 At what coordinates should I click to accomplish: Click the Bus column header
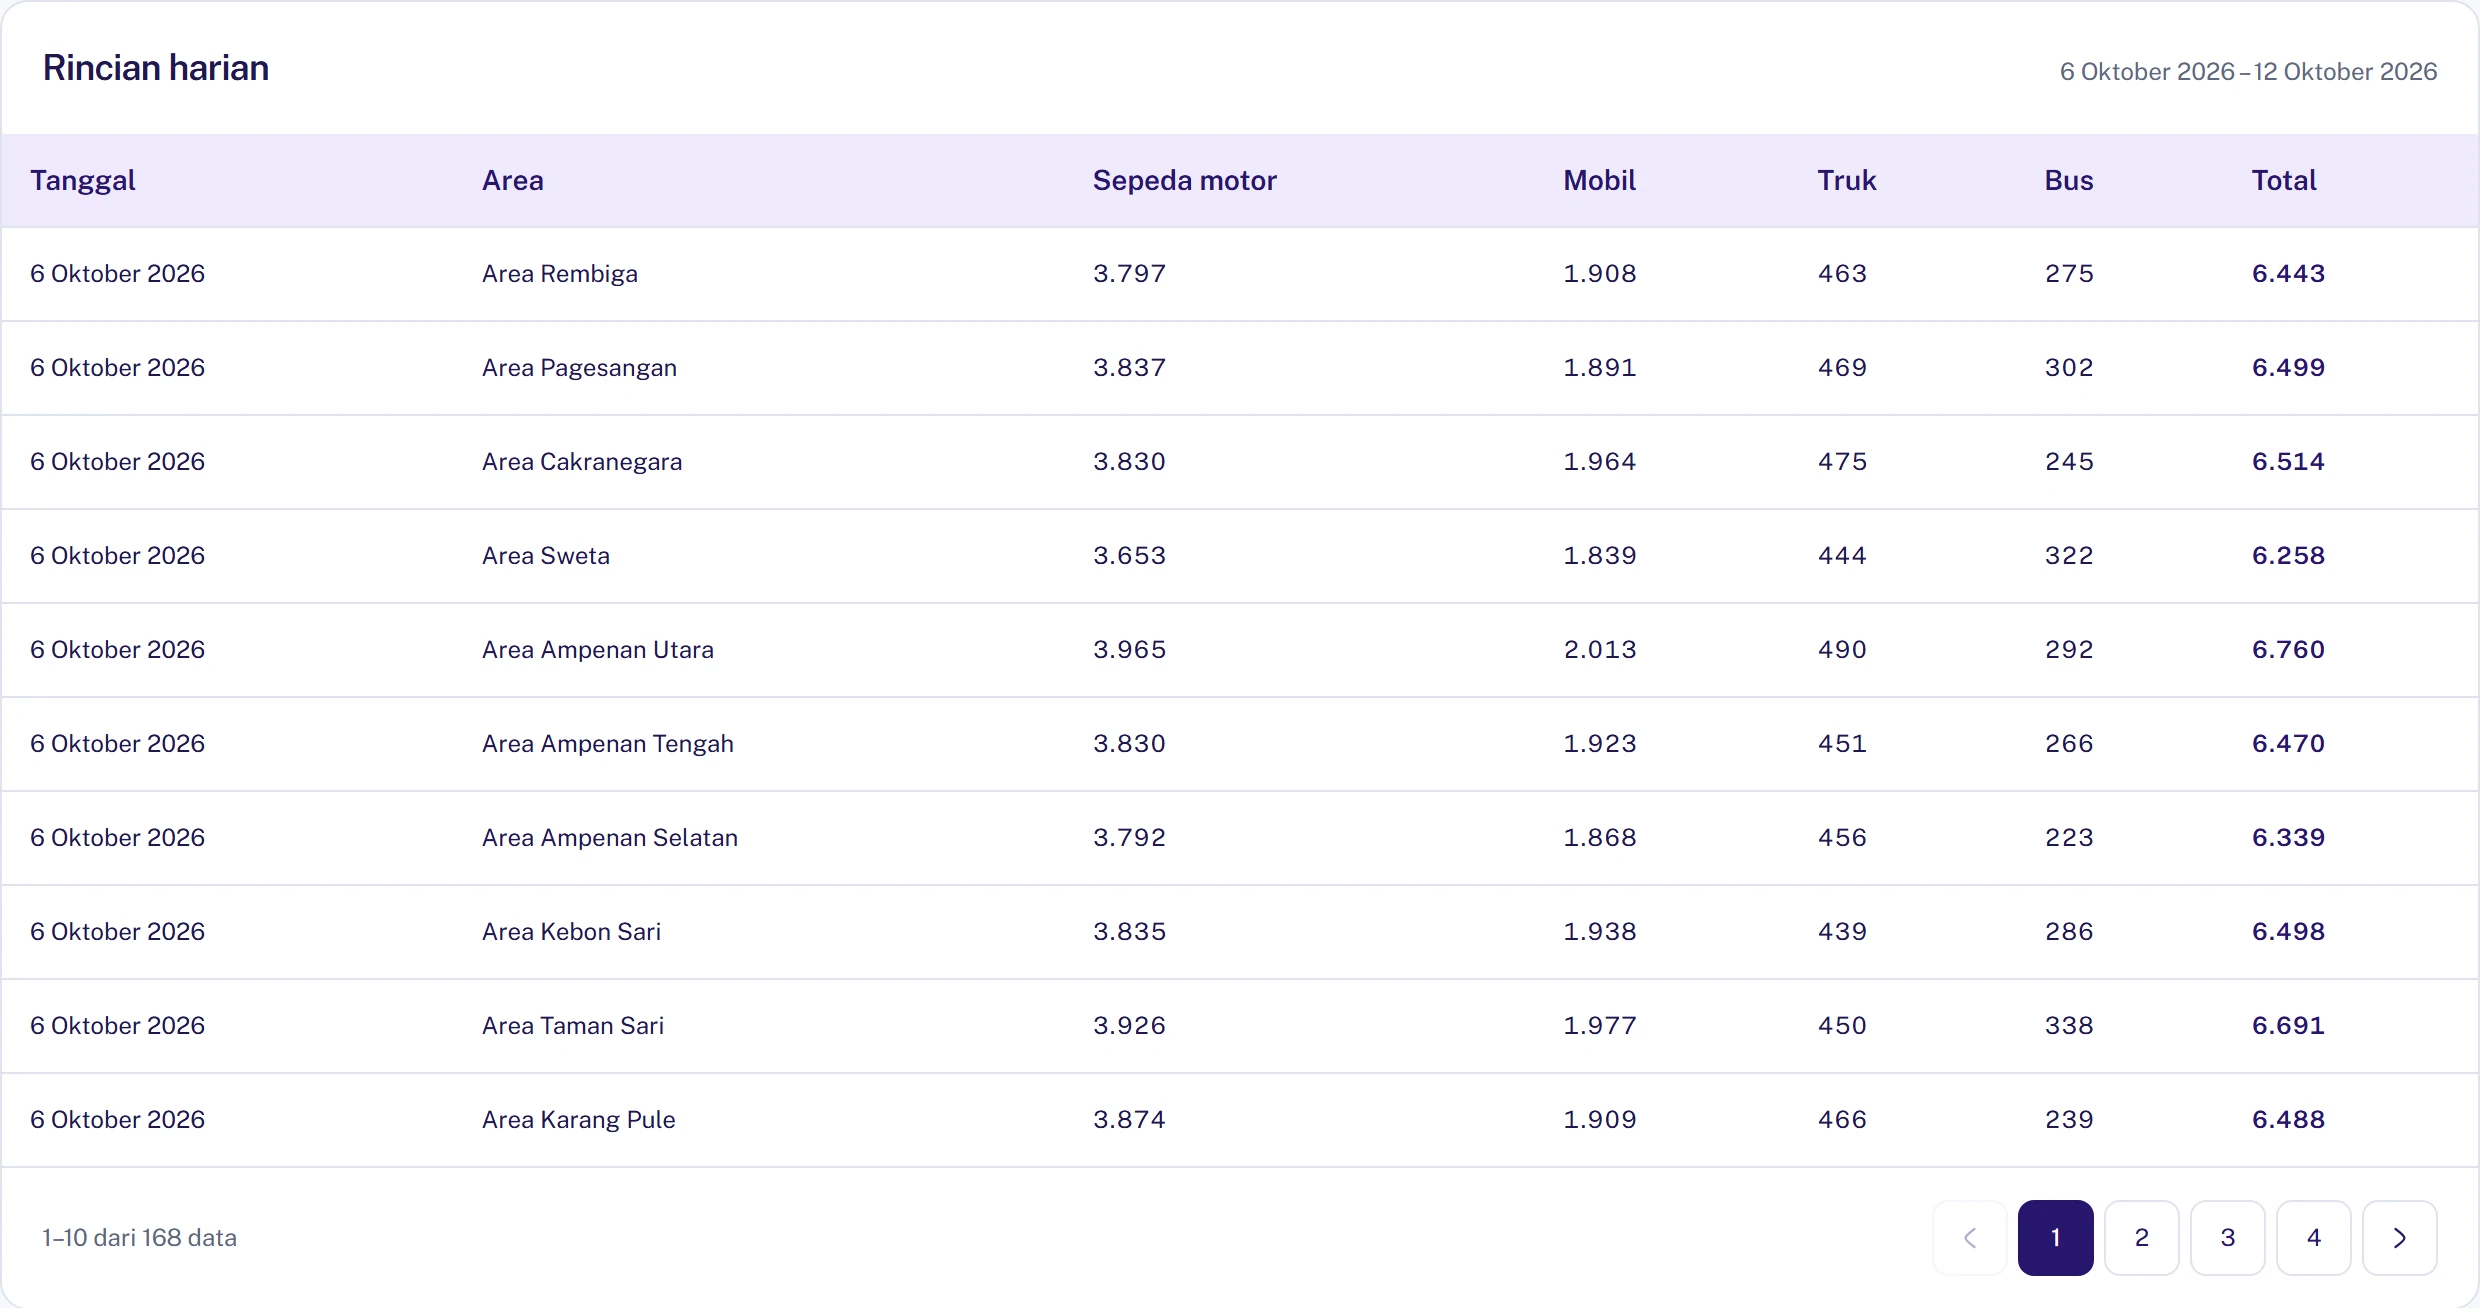[x=2069, y=181]
